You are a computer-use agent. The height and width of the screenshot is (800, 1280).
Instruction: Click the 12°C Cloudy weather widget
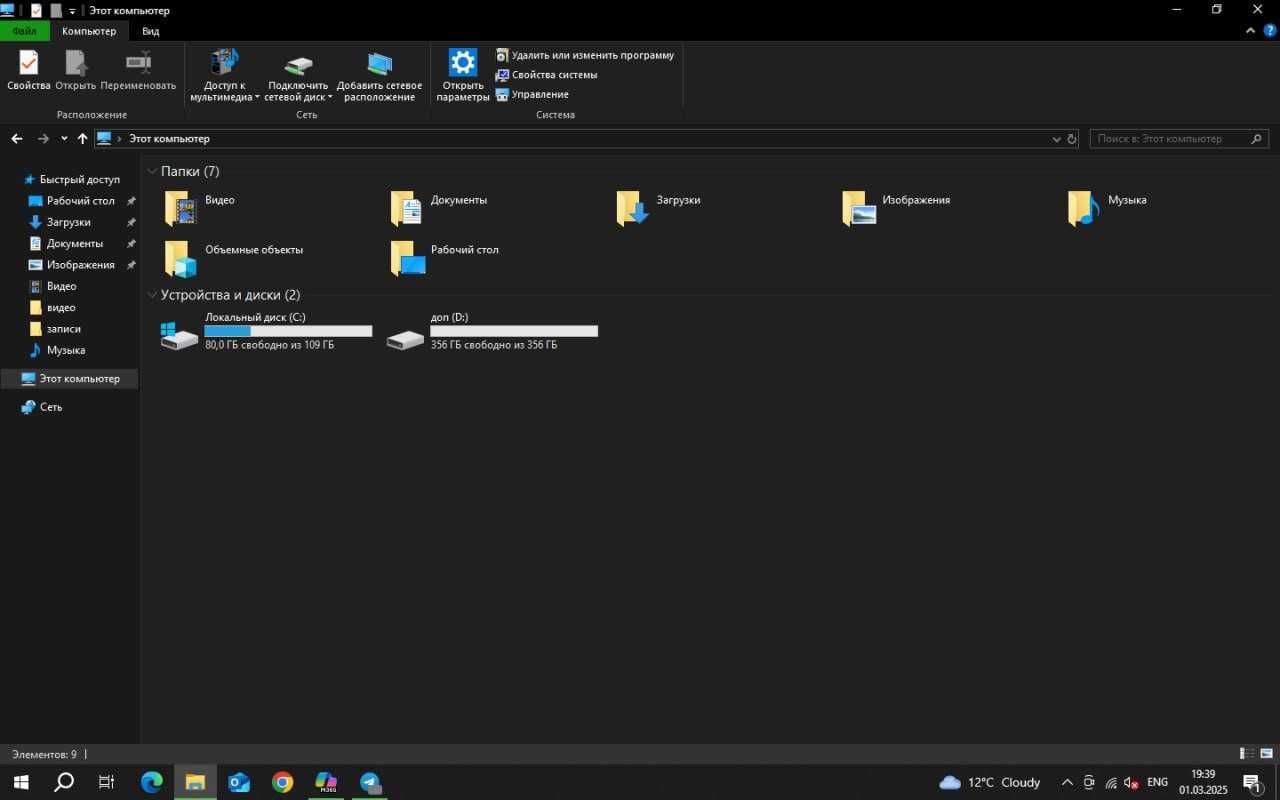[x=990, y=782]
